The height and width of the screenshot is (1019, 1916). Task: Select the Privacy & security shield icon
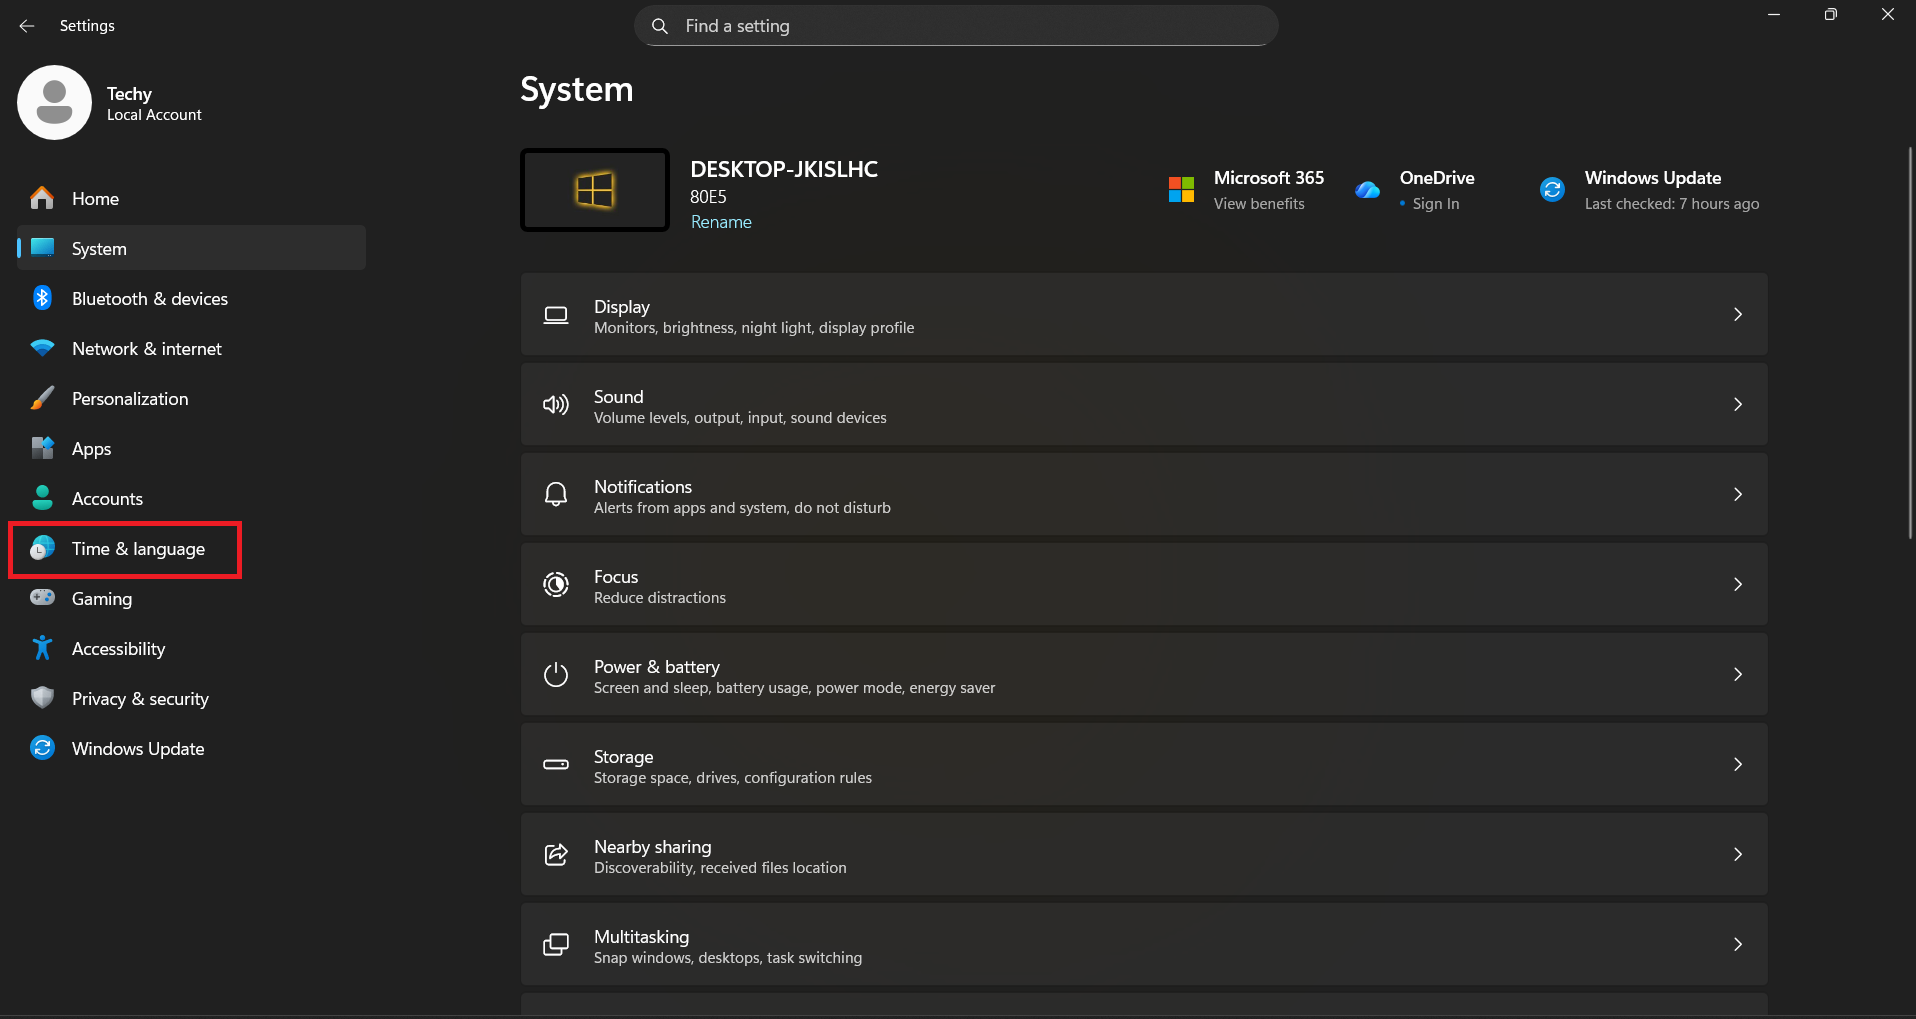42,698
